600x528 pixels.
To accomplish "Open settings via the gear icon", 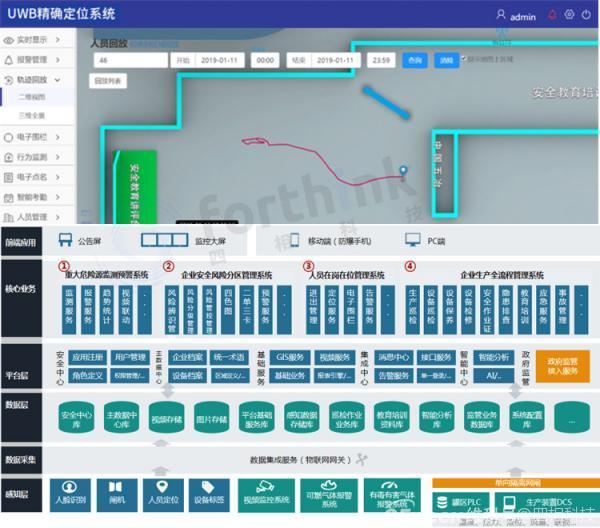I will [x=569, y=15].
